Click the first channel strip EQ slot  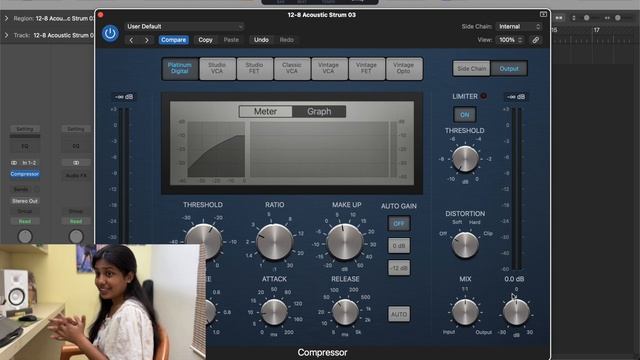25,146
